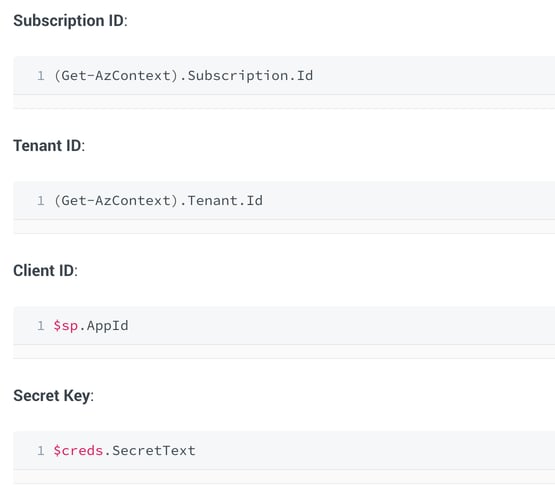Screen dimensions: 555x492
Task: Click the horizontal scrollbar under Tenant code
Action: [x=284, y=227]
